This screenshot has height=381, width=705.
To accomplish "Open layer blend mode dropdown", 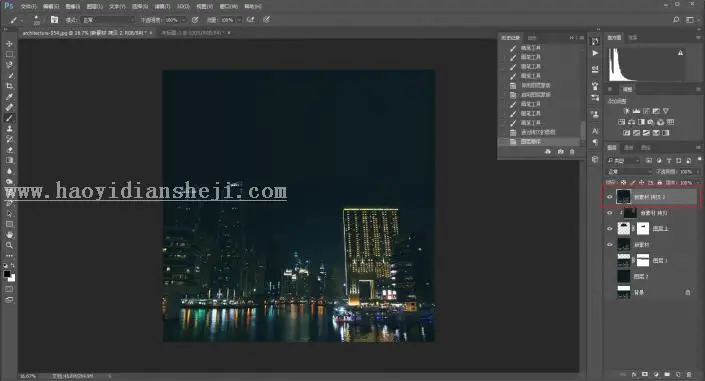I will (x=629, y=171).
